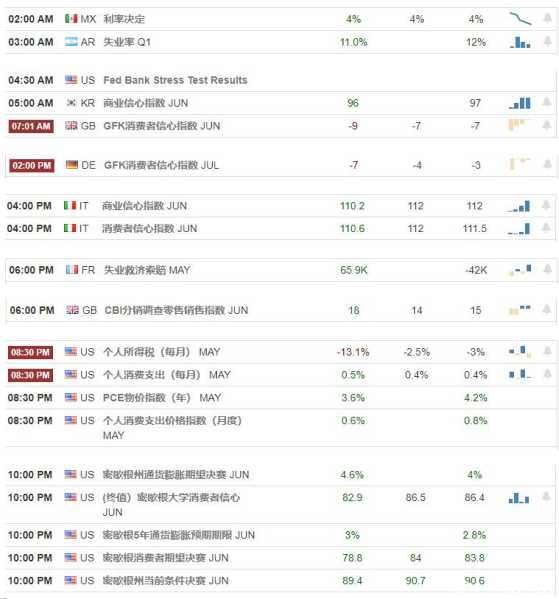Viewport: 559px width, 599px height.
Task: Click the 86.5 forecast value
Action: point(416,497)
